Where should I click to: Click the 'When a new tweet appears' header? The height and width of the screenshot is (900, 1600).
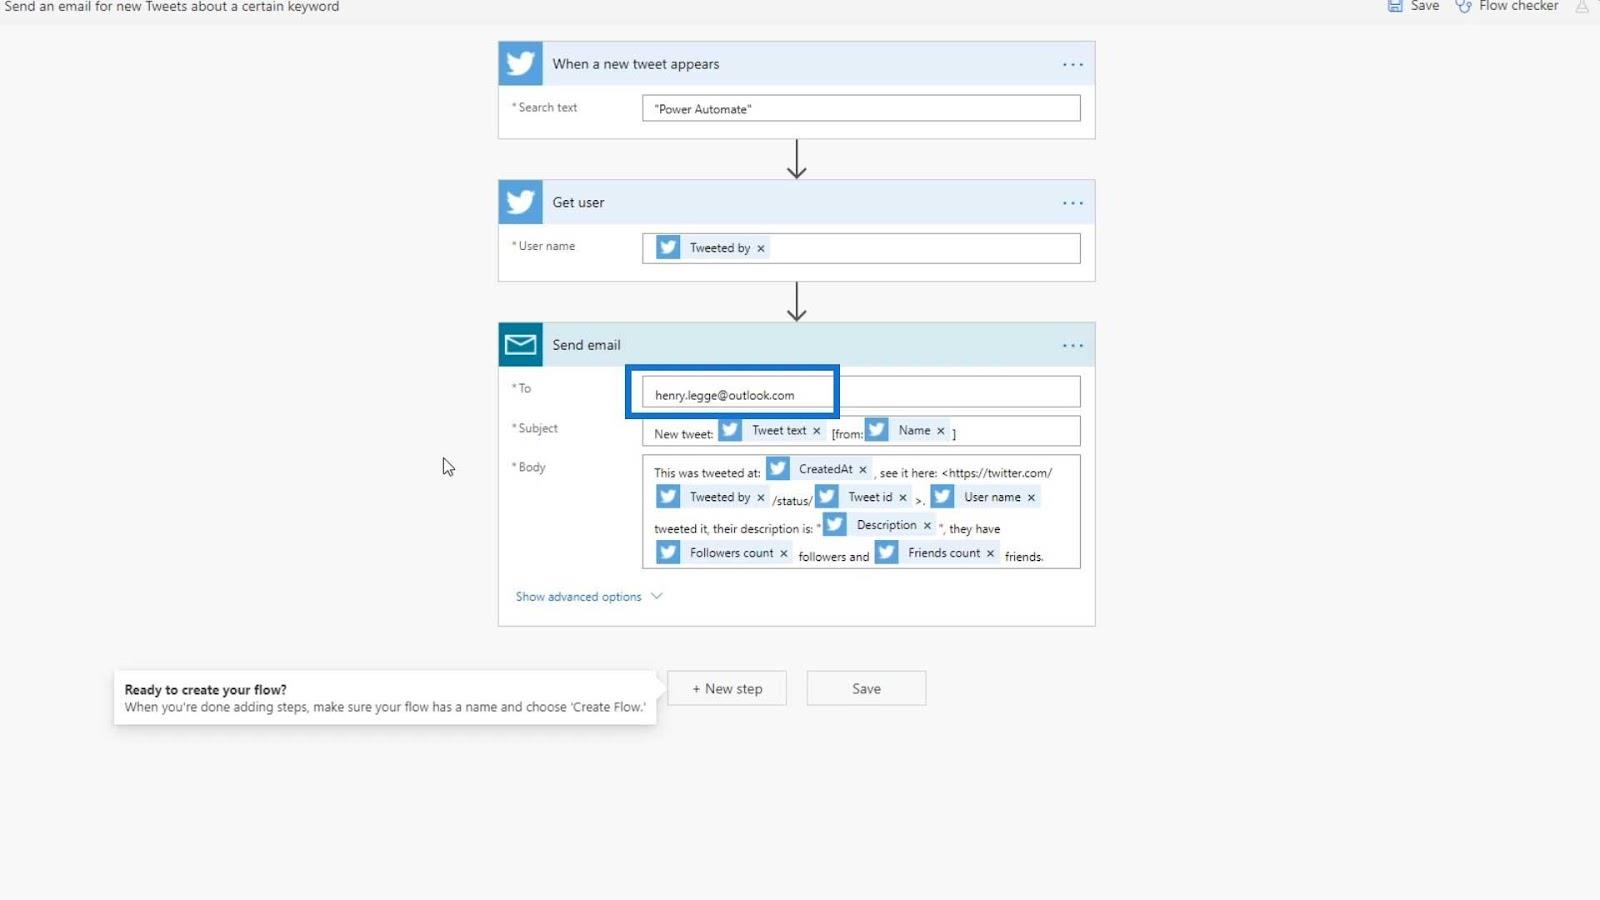pyautogui.click(x=796, y=64)
